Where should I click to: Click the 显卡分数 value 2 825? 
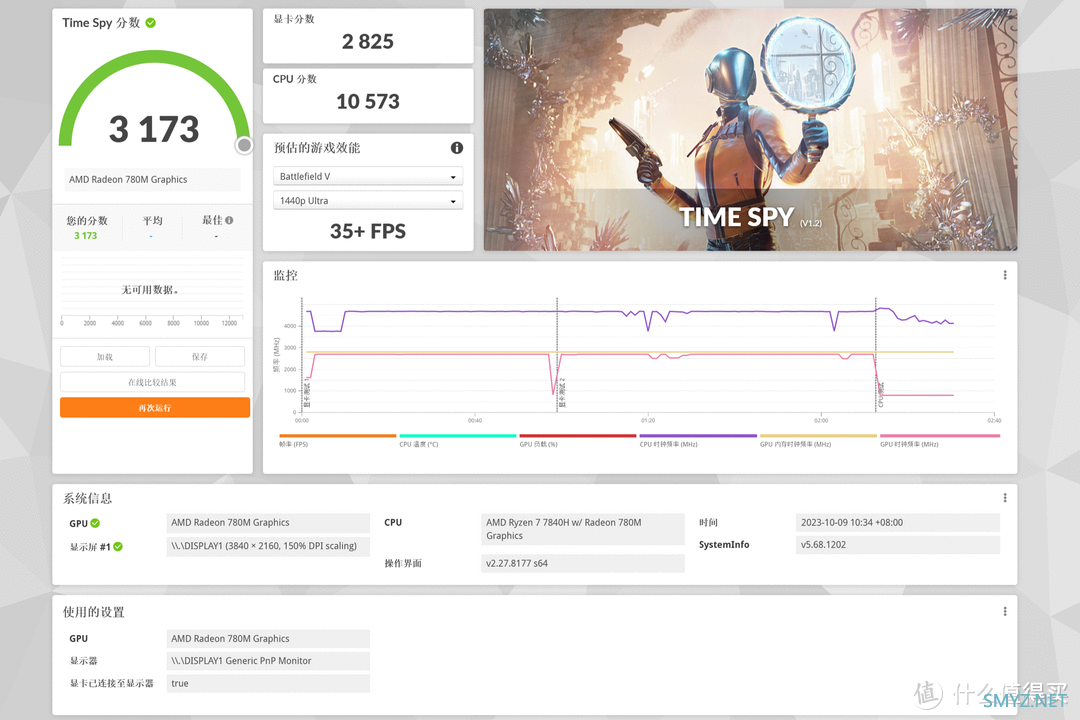pyautogui.click(x=368, y=42)
